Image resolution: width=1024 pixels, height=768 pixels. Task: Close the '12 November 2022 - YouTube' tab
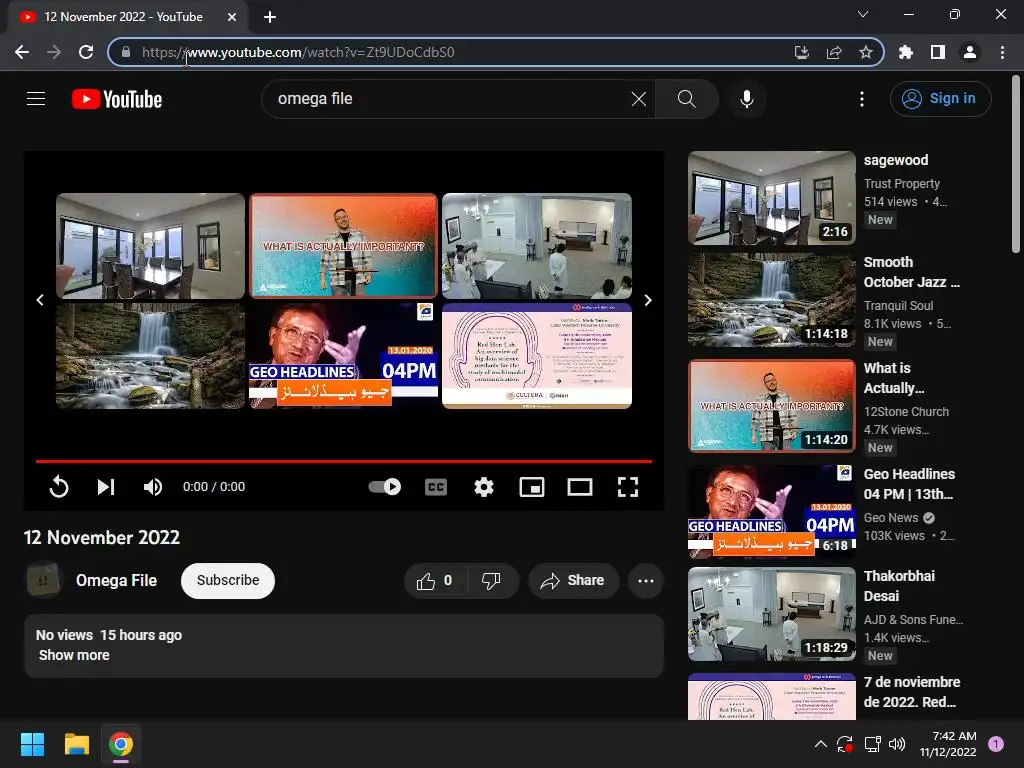point(232,17)
